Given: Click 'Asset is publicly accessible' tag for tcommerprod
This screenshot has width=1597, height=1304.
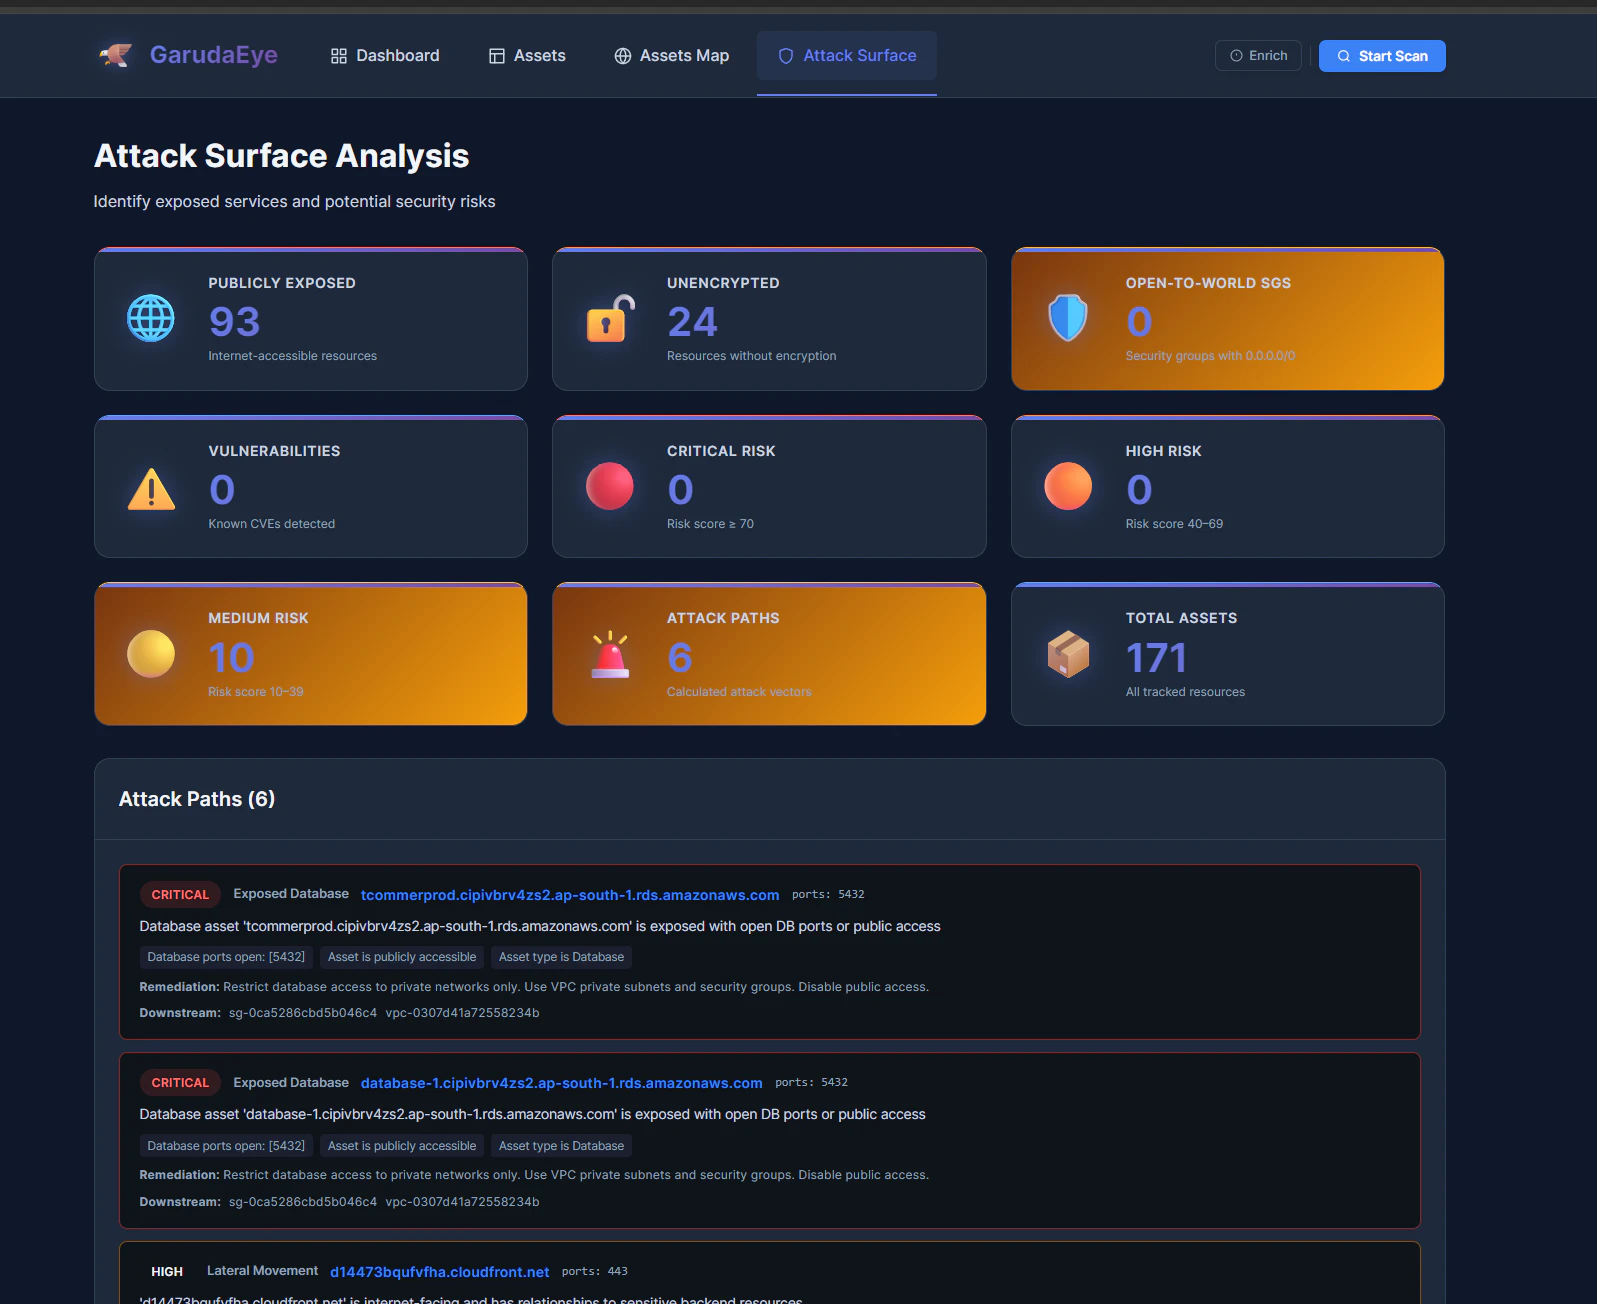Looking at the screenshot, I should click(402, 957).
